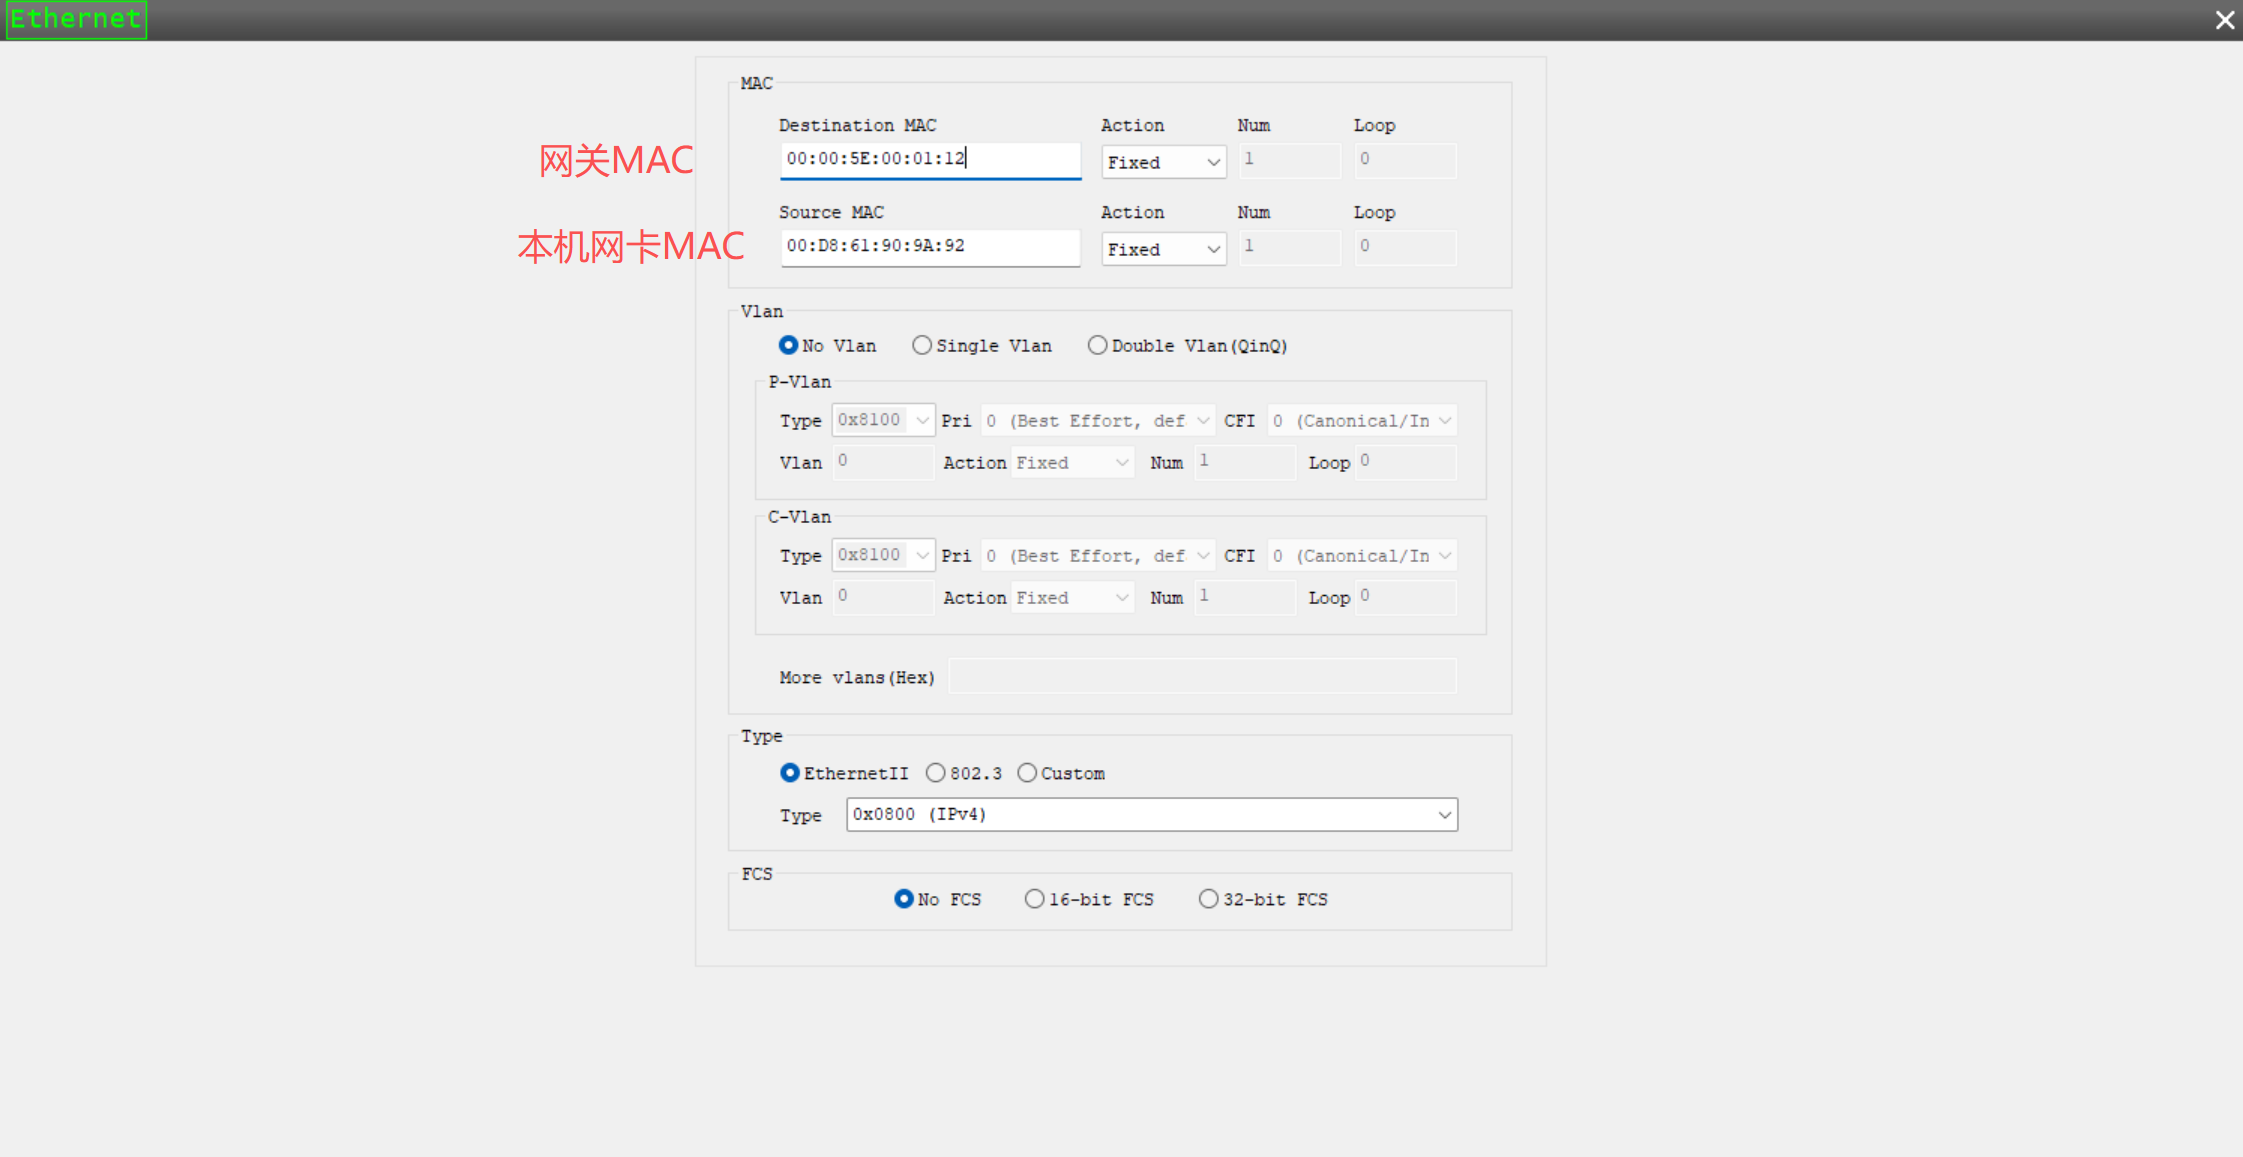The image size is (2243, 1157).
Task: Select EthernetII type radio button
Action: point(790,773)
